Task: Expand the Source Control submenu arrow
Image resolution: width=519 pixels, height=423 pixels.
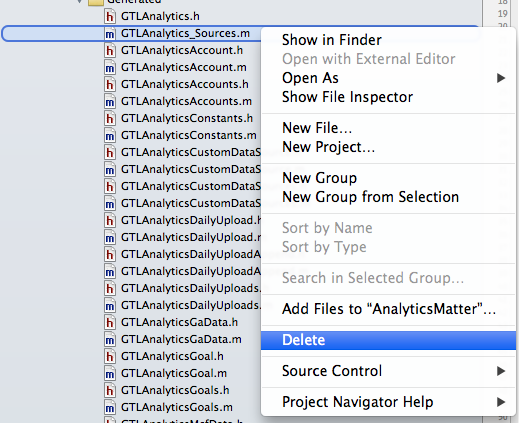Action: pos(501,371)
